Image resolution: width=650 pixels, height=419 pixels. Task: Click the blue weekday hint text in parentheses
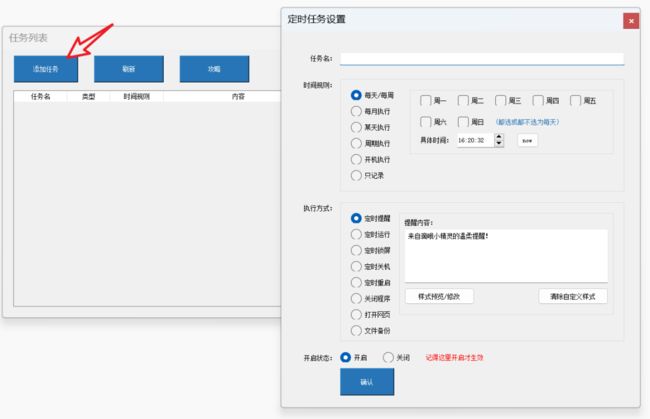527,122
